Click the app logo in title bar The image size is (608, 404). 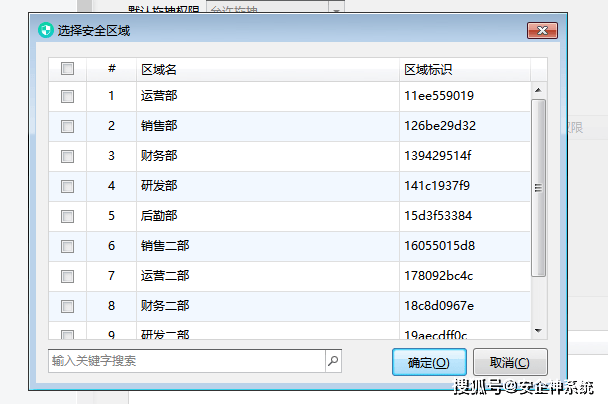click(x=45, y=30)
